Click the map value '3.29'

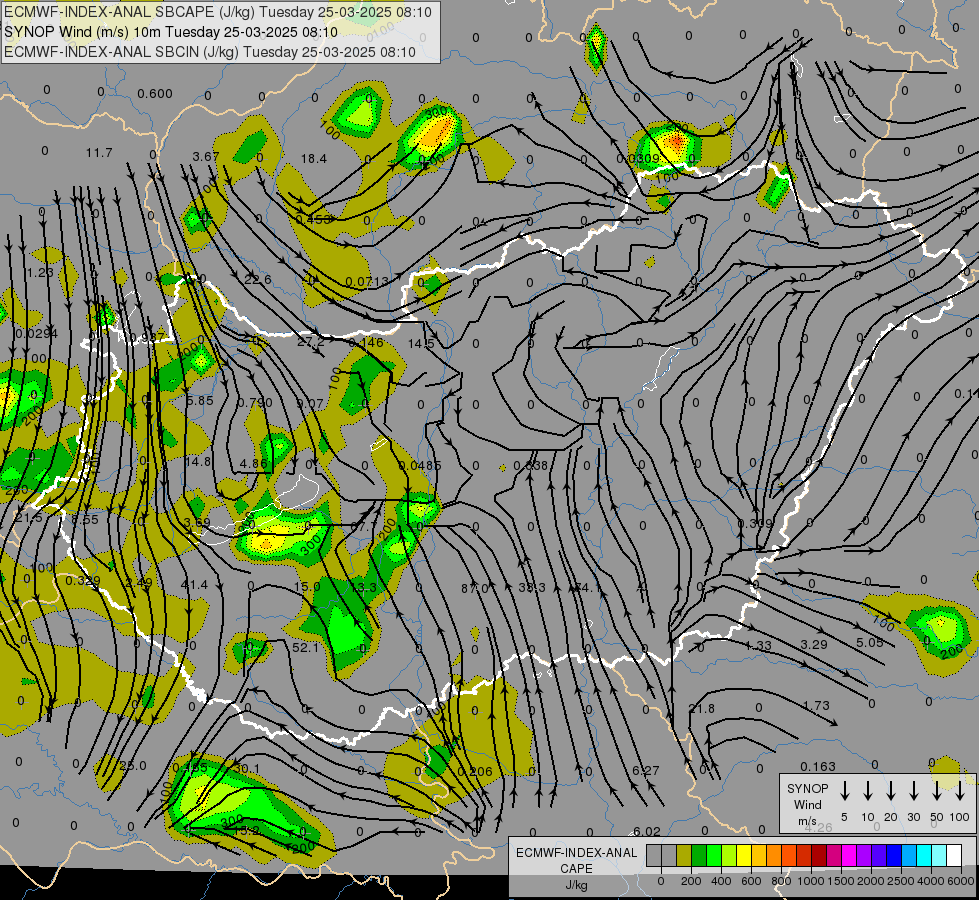tap(814, 644)
